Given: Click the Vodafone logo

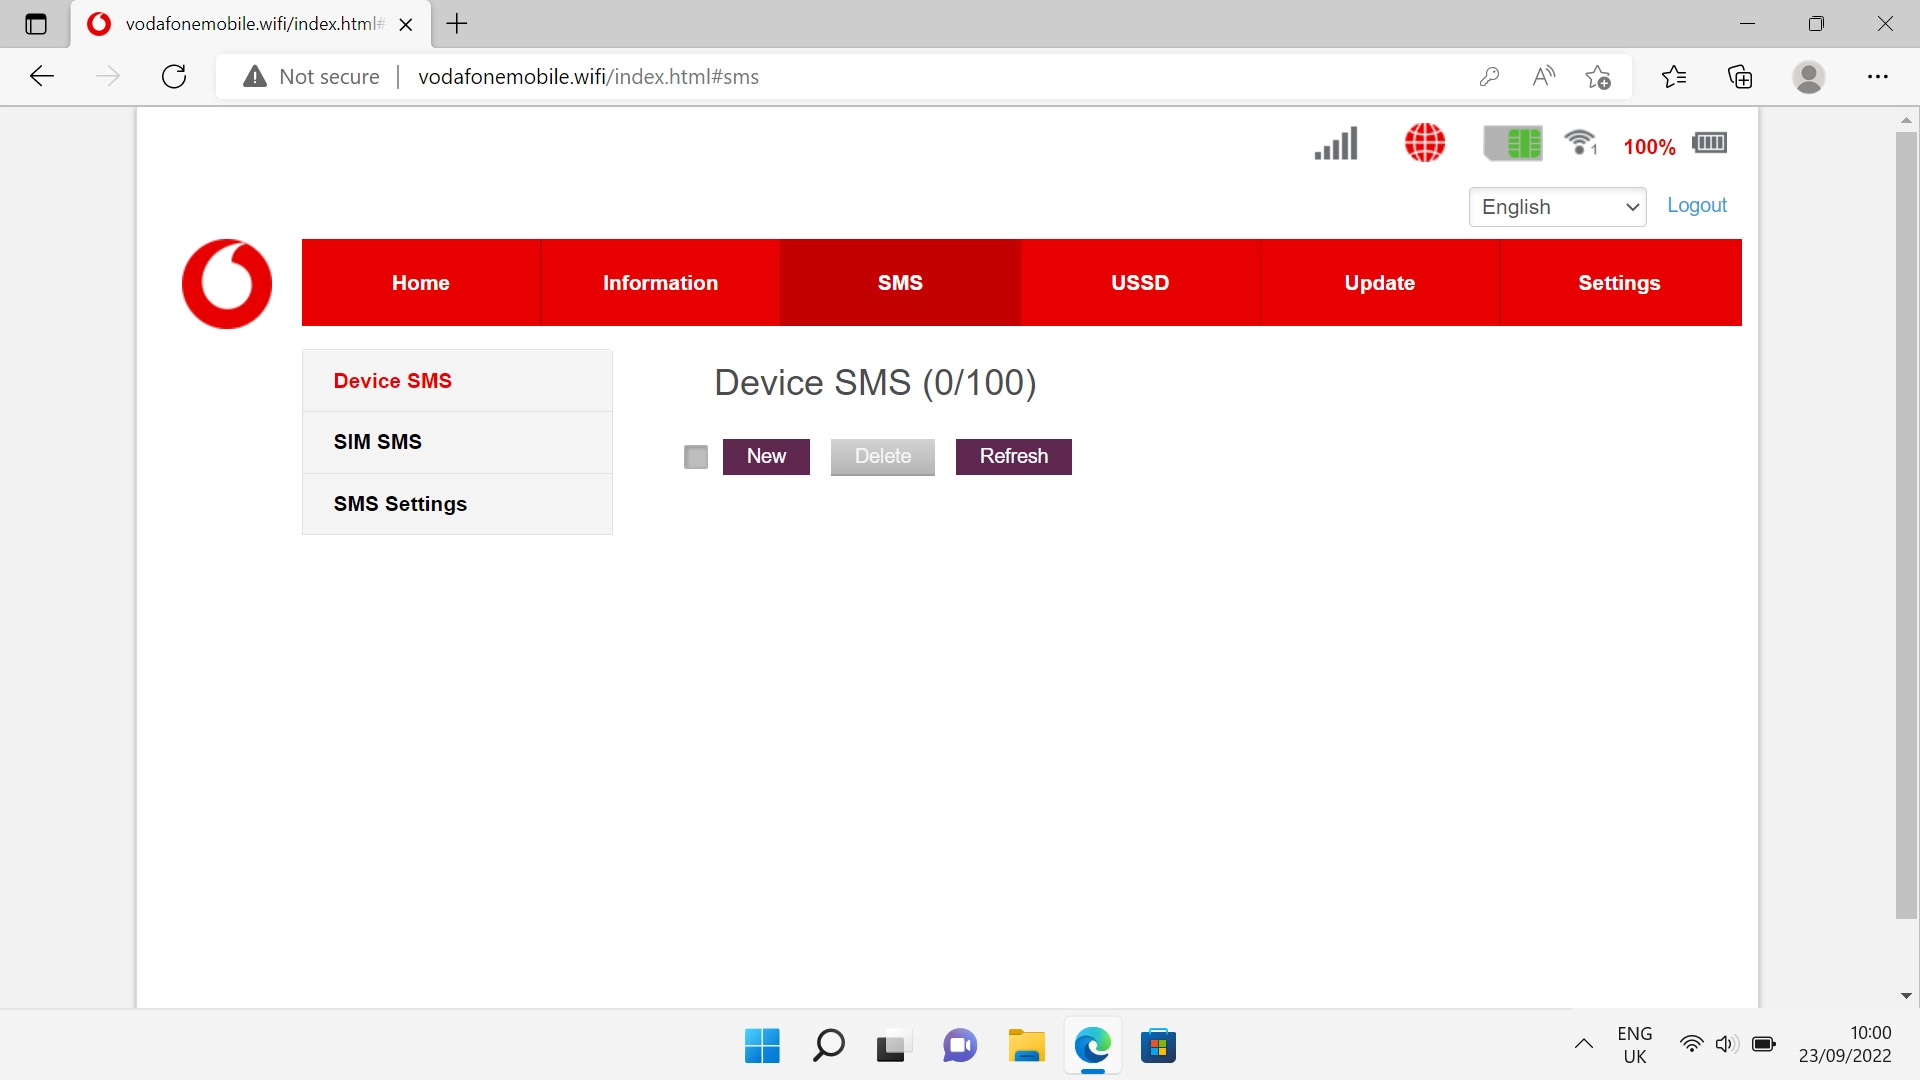Looking at the screenshot, I should click(226, 283).
